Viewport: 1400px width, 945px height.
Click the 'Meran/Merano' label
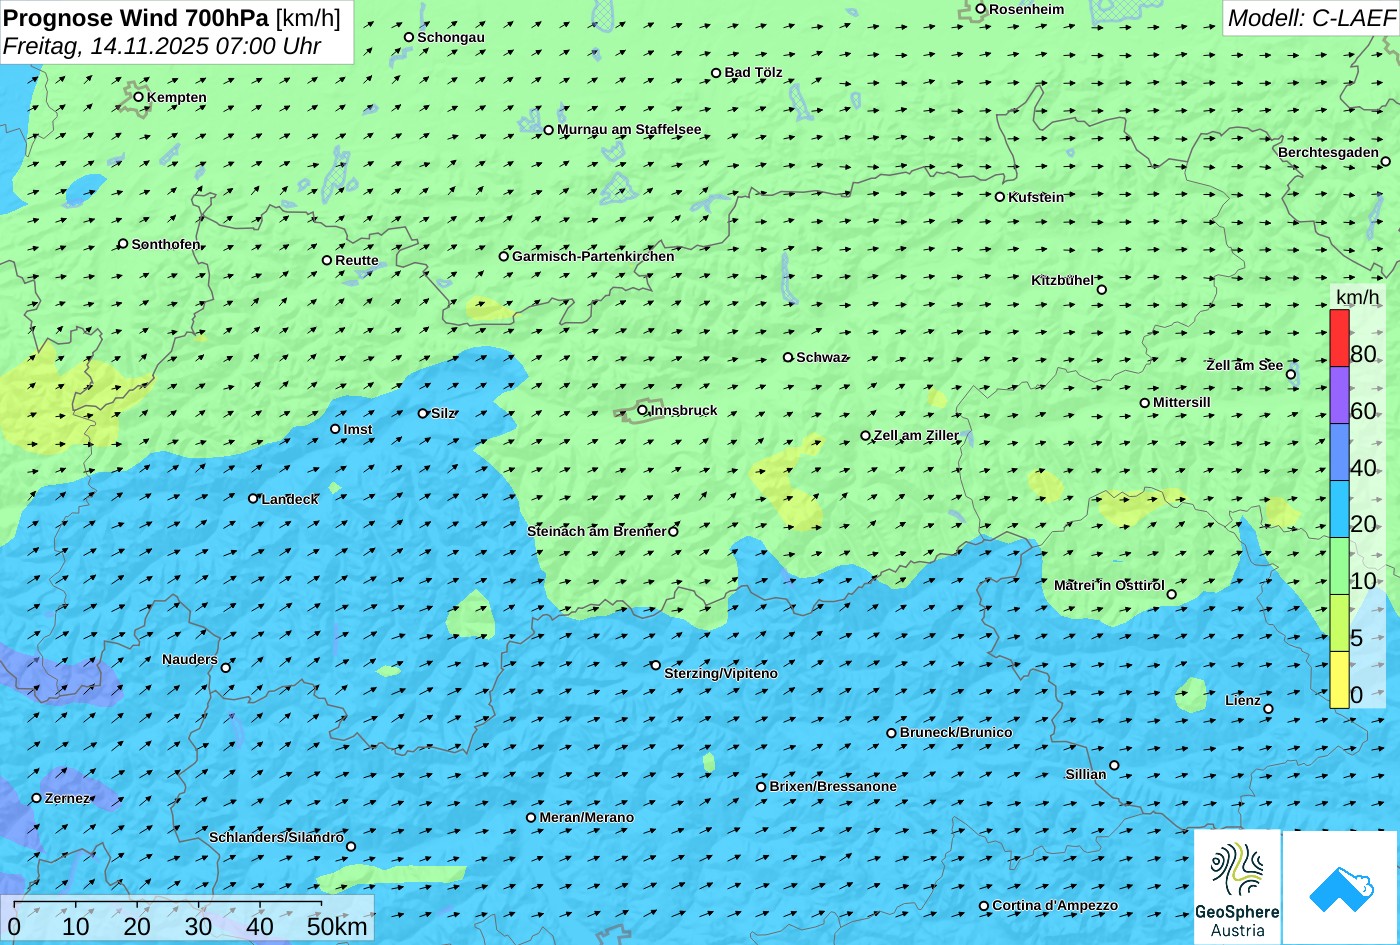(587, 817)
